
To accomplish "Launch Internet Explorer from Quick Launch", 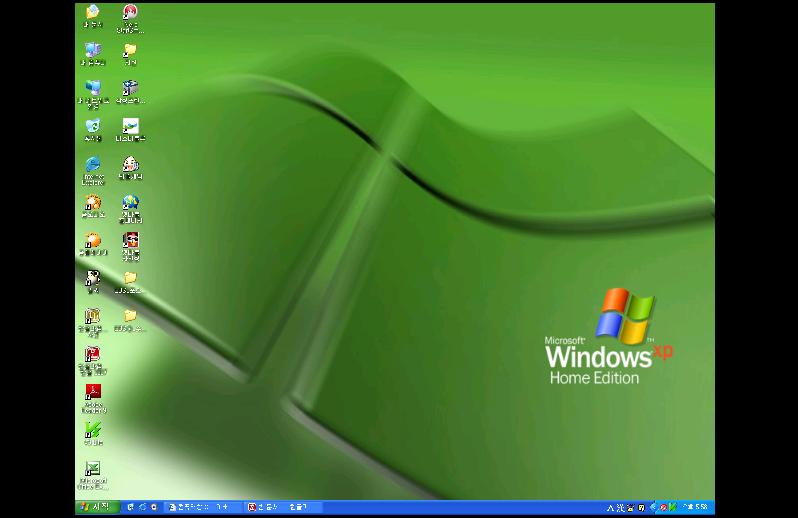I will (x=131, y=507).
